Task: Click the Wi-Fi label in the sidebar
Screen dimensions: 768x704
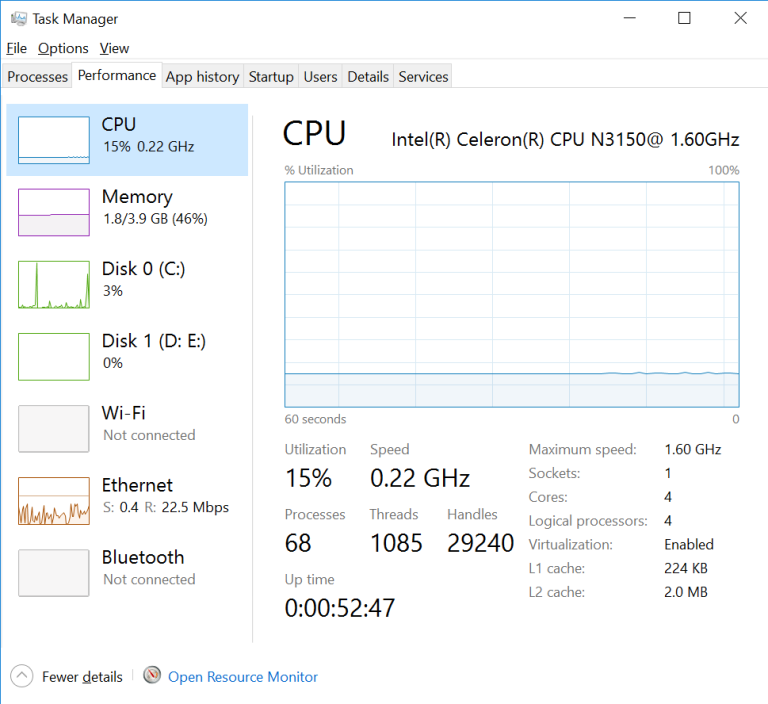Action: click(x=123, y=413)
